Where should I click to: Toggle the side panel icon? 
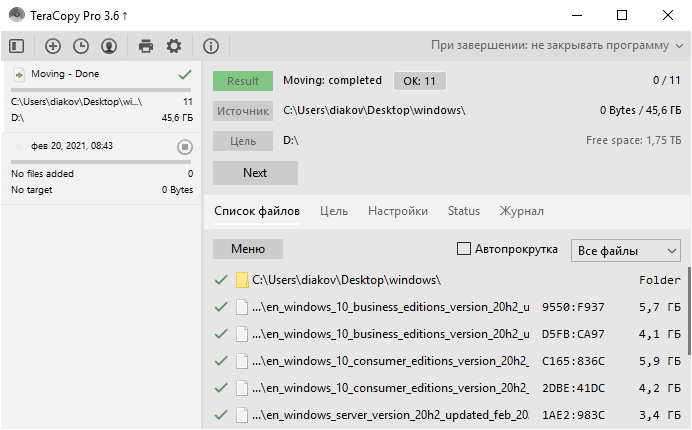click(x=16, y=45)
